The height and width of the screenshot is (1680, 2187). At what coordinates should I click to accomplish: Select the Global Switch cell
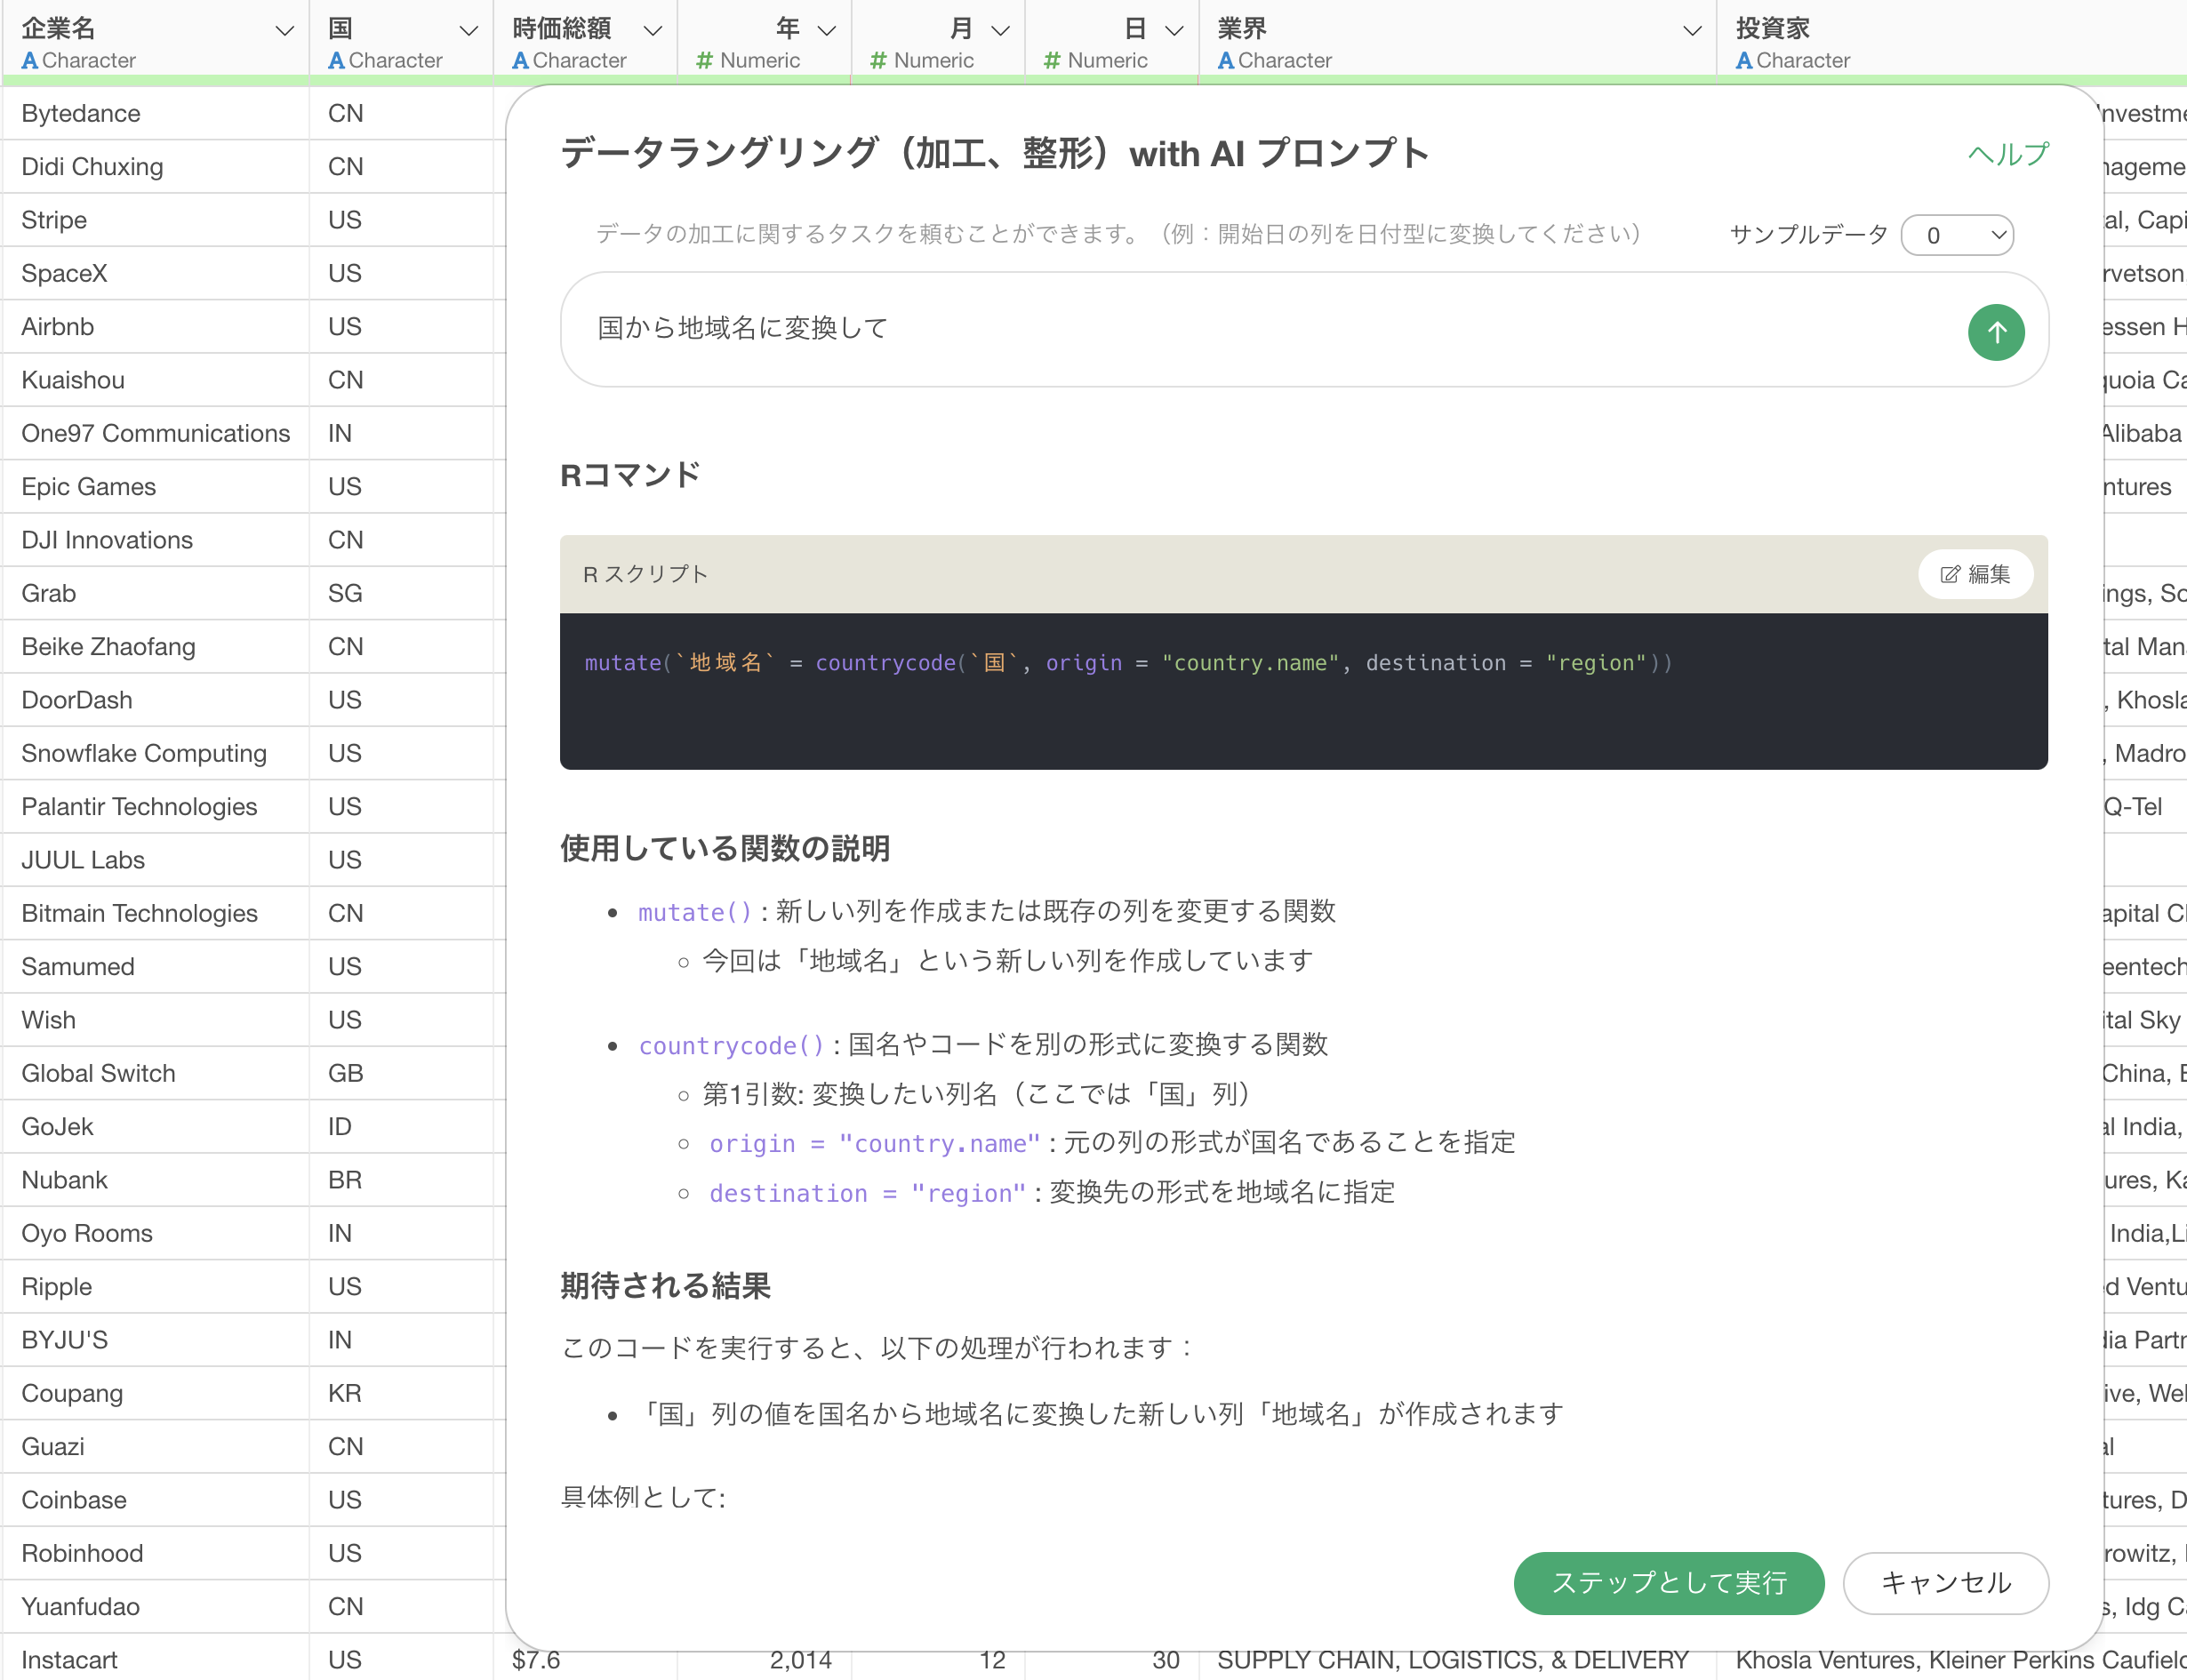pyautogui.click(x=155, y=1073)
